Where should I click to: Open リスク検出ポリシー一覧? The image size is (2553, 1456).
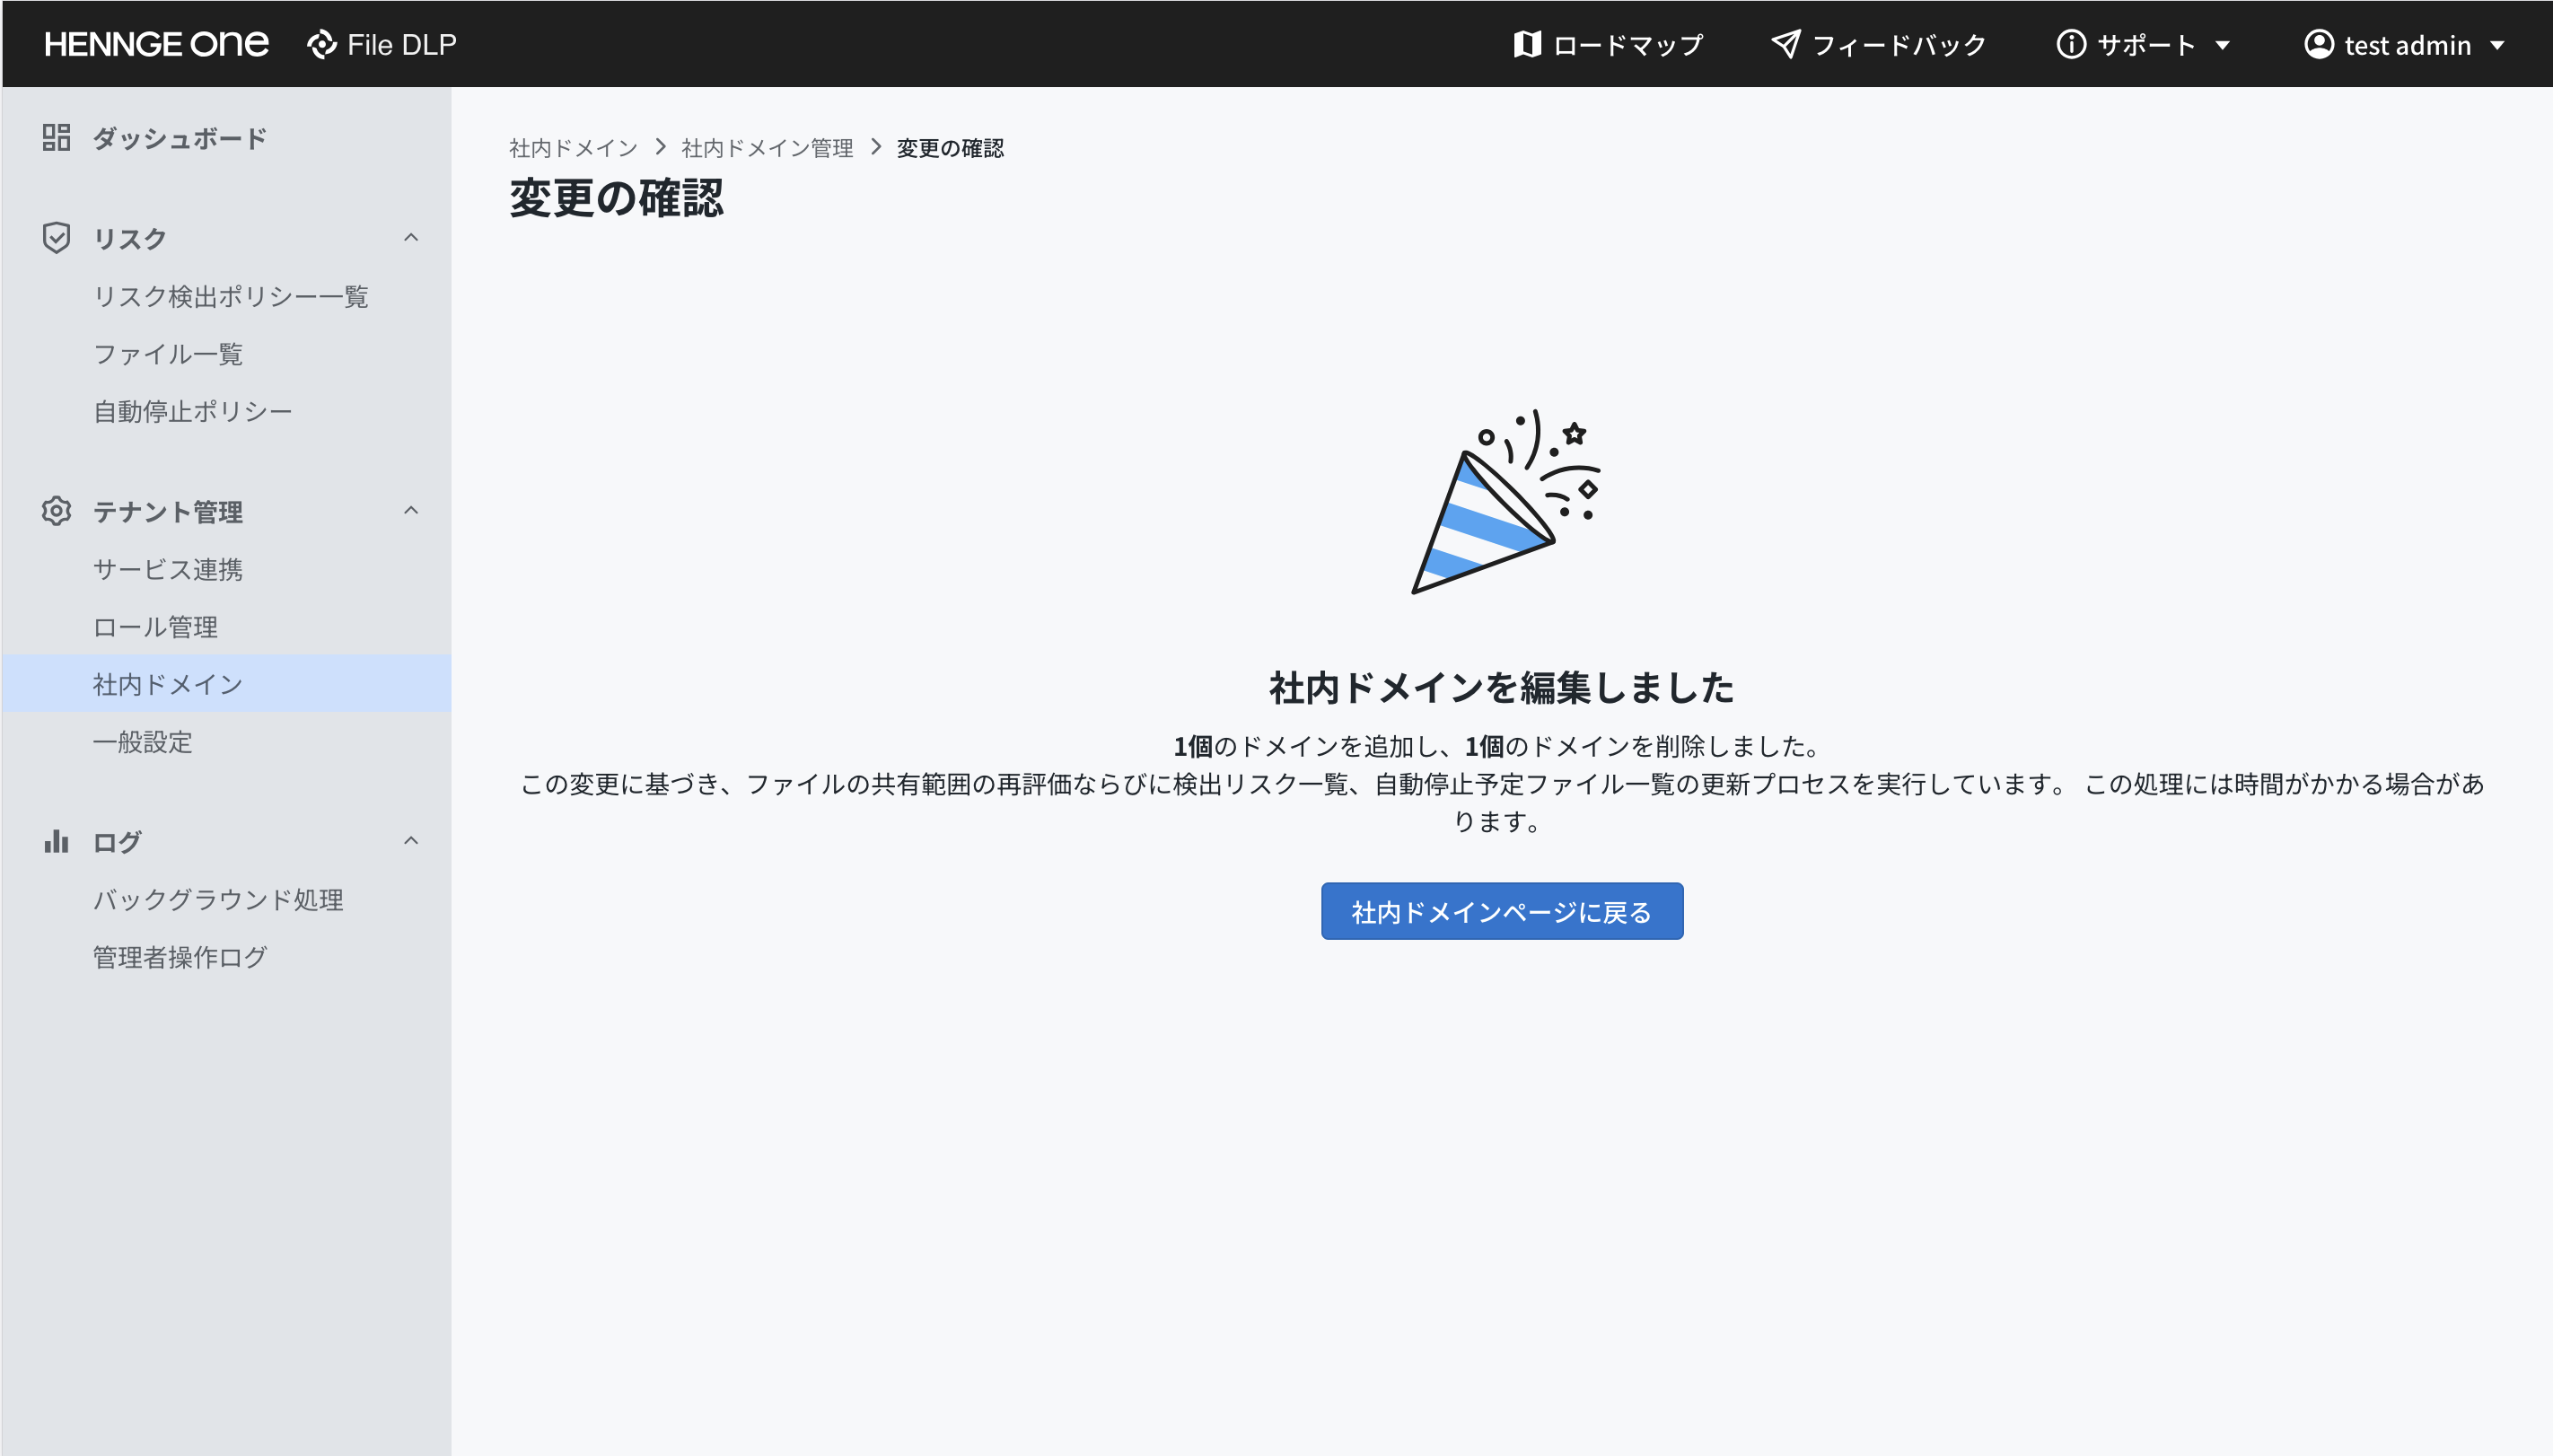(x=231, y=296)
